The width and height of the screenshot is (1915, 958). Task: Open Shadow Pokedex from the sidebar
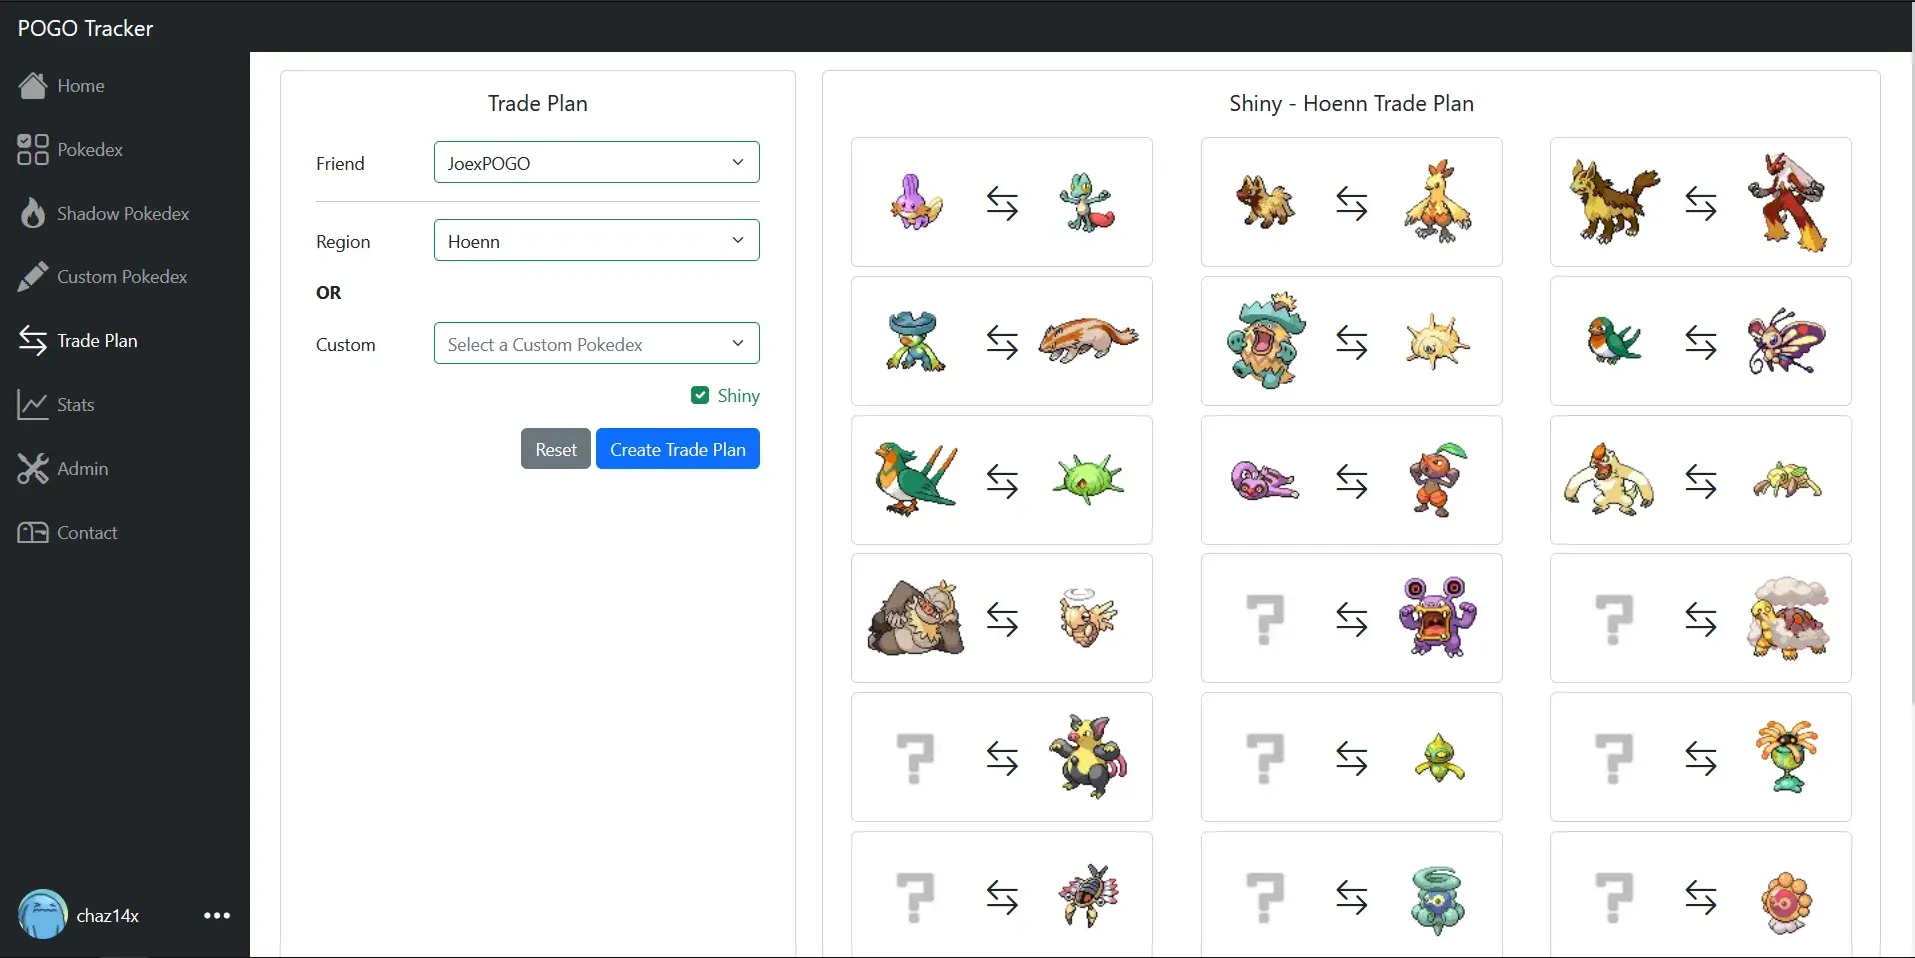pyautogui.click(x=123, y=214)
